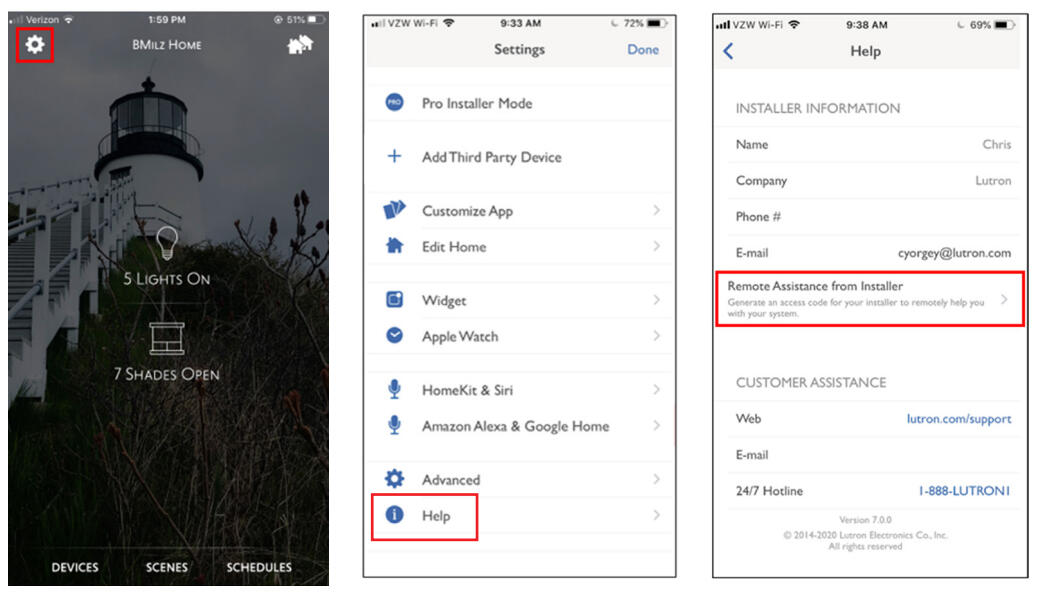Tap Done in Settings

point(643,49)
